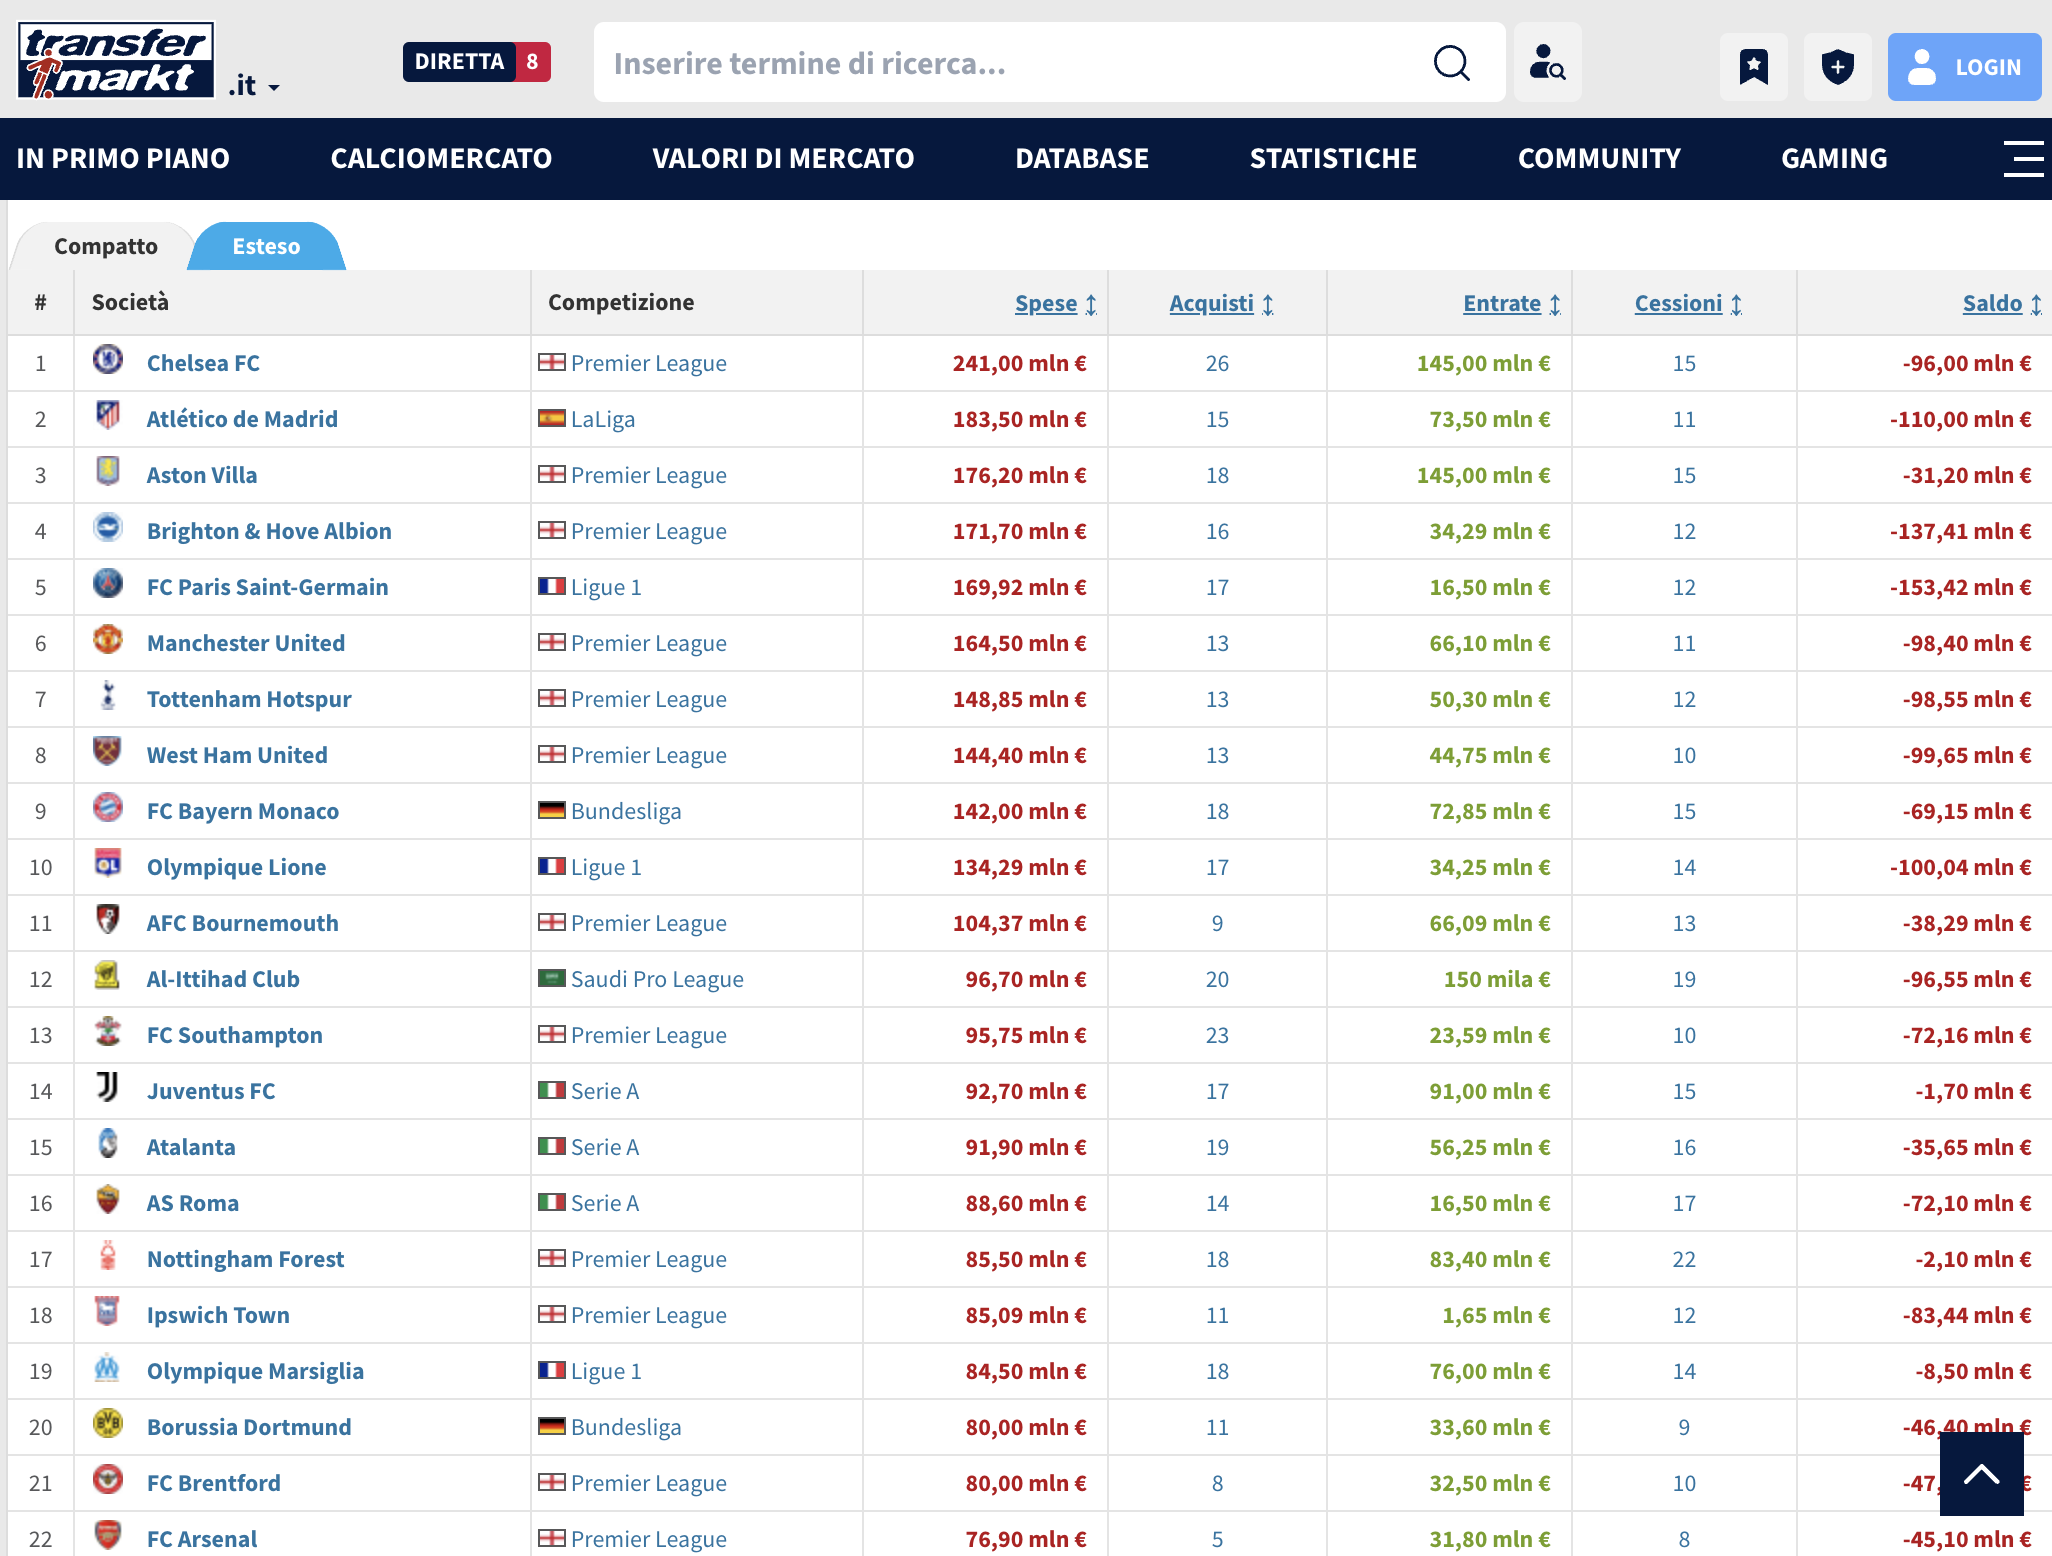Click the scroll-to-top arrow button
The width and height of the screenshot is (2052, 1556).
1981,1473
